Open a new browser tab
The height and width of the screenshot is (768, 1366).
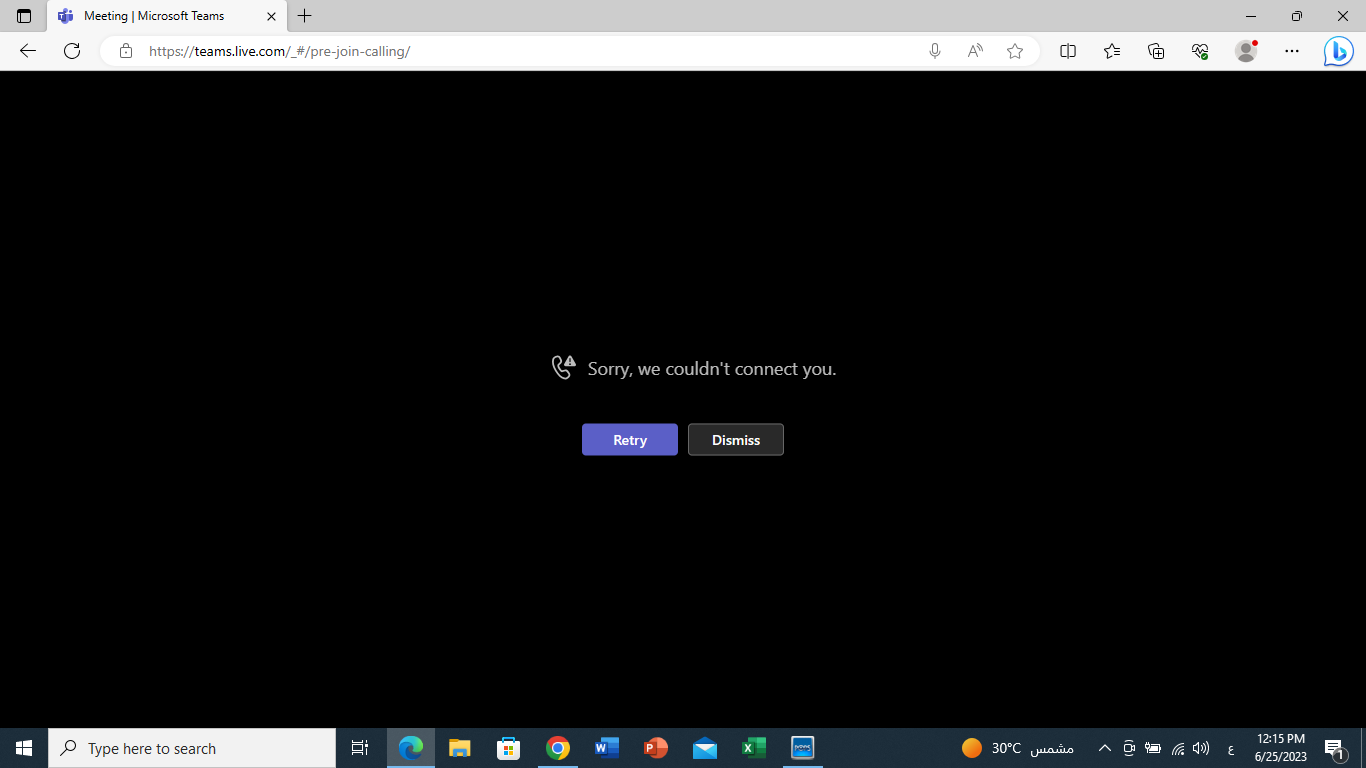305,16
